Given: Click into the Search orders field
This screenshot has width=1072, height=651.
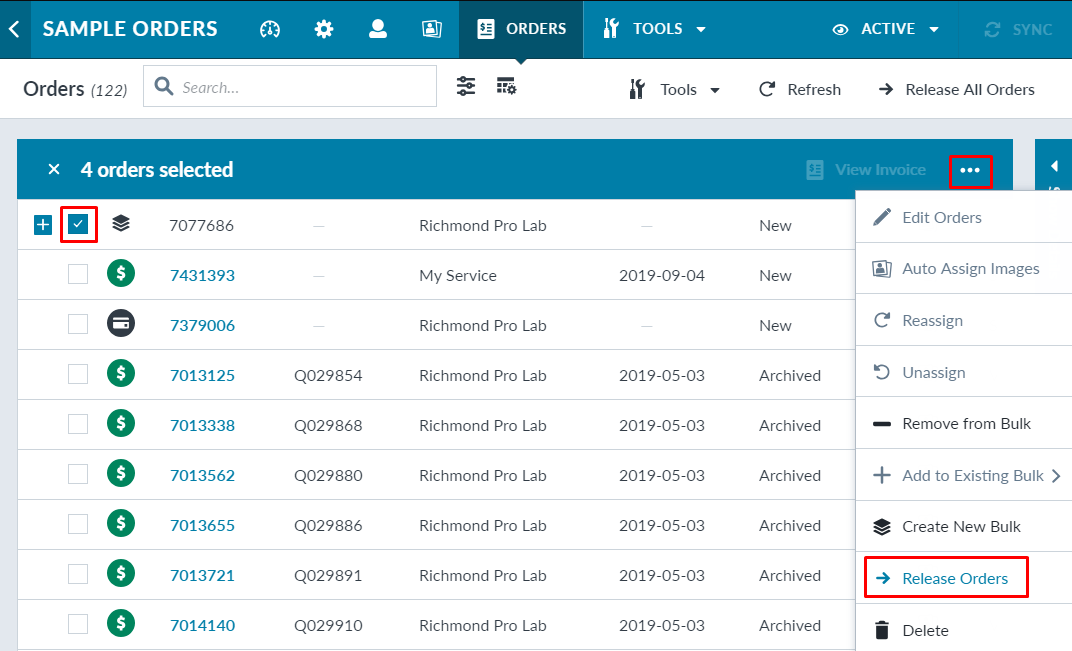Looking at the screenshot, I should click(290, 86).
